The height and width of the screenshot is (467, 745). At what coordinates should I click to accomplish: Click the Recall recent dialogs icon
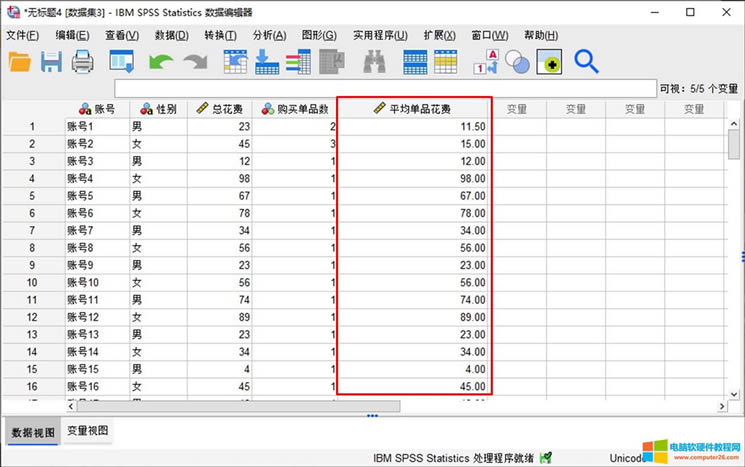click(122, 62)
